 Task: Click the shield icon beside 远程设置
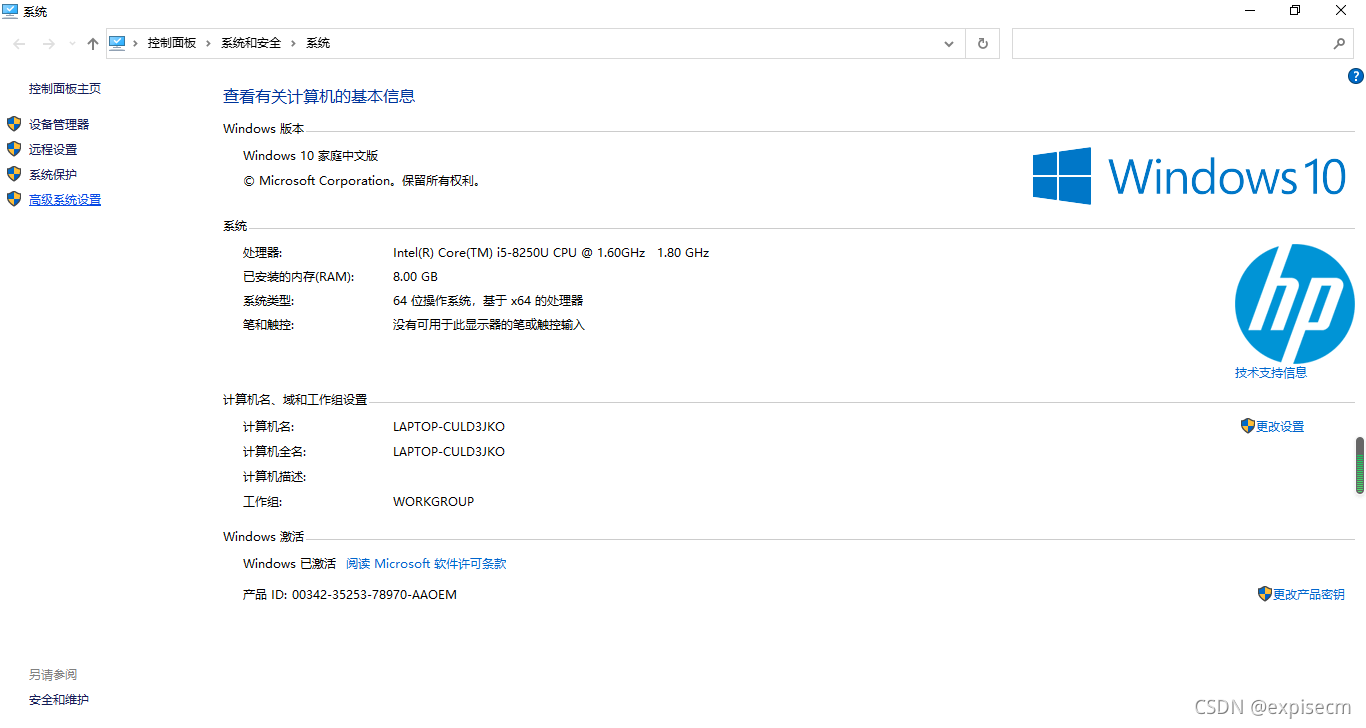[14, 149]
